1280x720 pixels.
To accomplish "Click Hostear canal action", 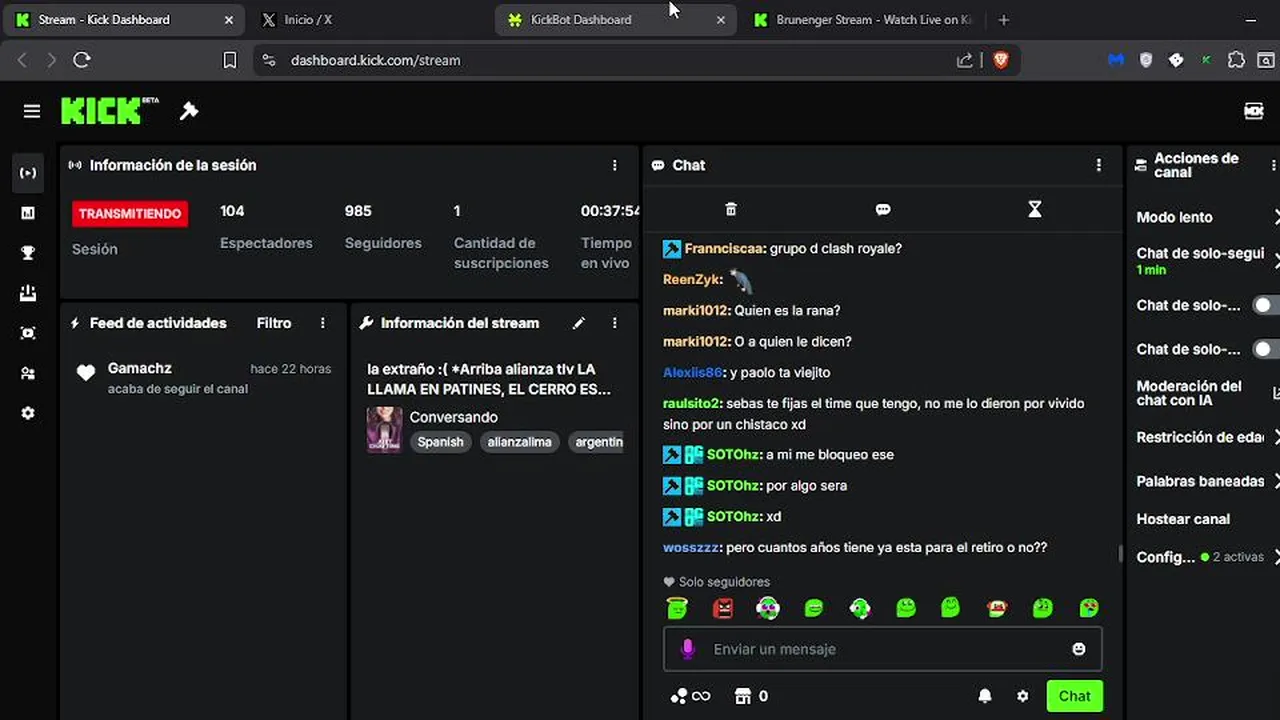I will [x=1183, y=519].
